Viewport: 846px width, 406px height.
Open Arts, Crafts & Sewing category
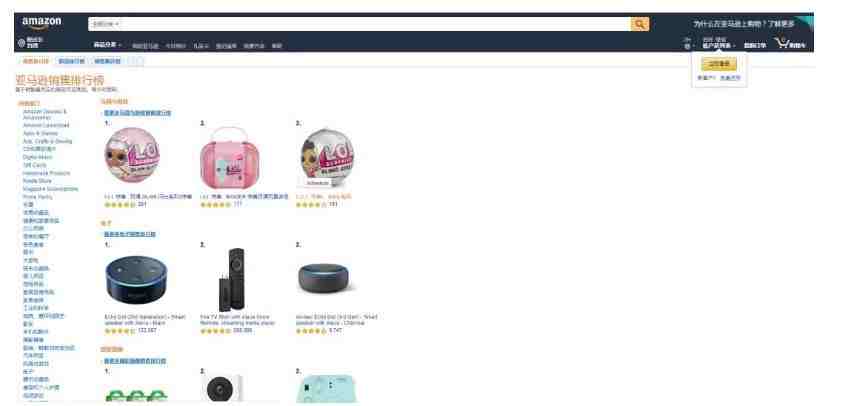pyautogui.click(x=47, y=141)
